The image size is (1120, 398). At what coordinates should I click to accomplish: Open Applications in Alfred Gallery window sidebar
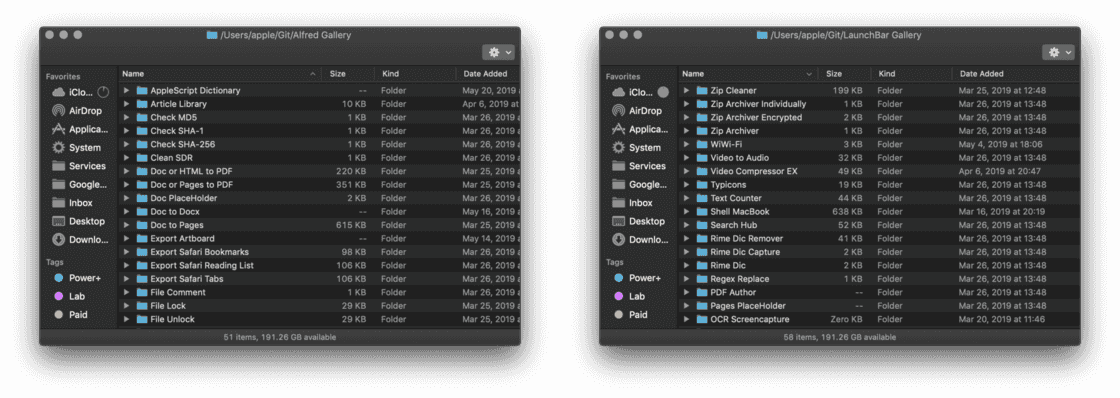pyautogui.click(x=79, y=129)
